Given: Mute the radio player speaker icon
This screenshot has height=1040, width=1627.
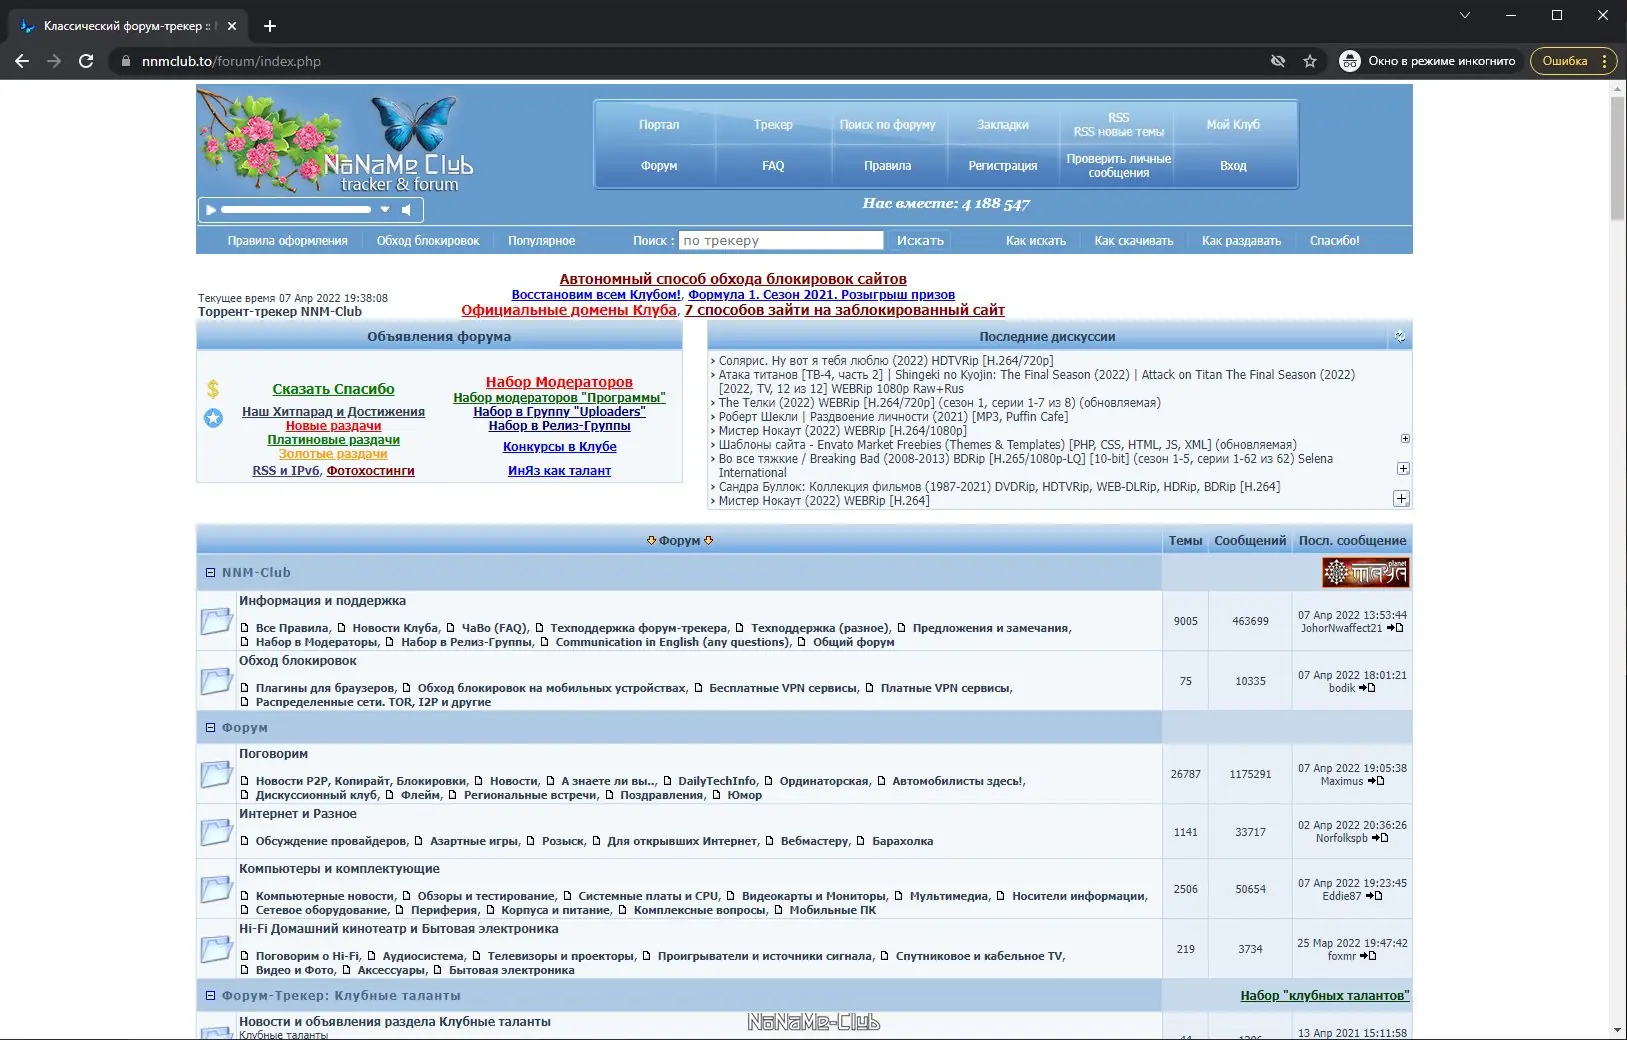Looking at the screenshot, I should [406, 210].
